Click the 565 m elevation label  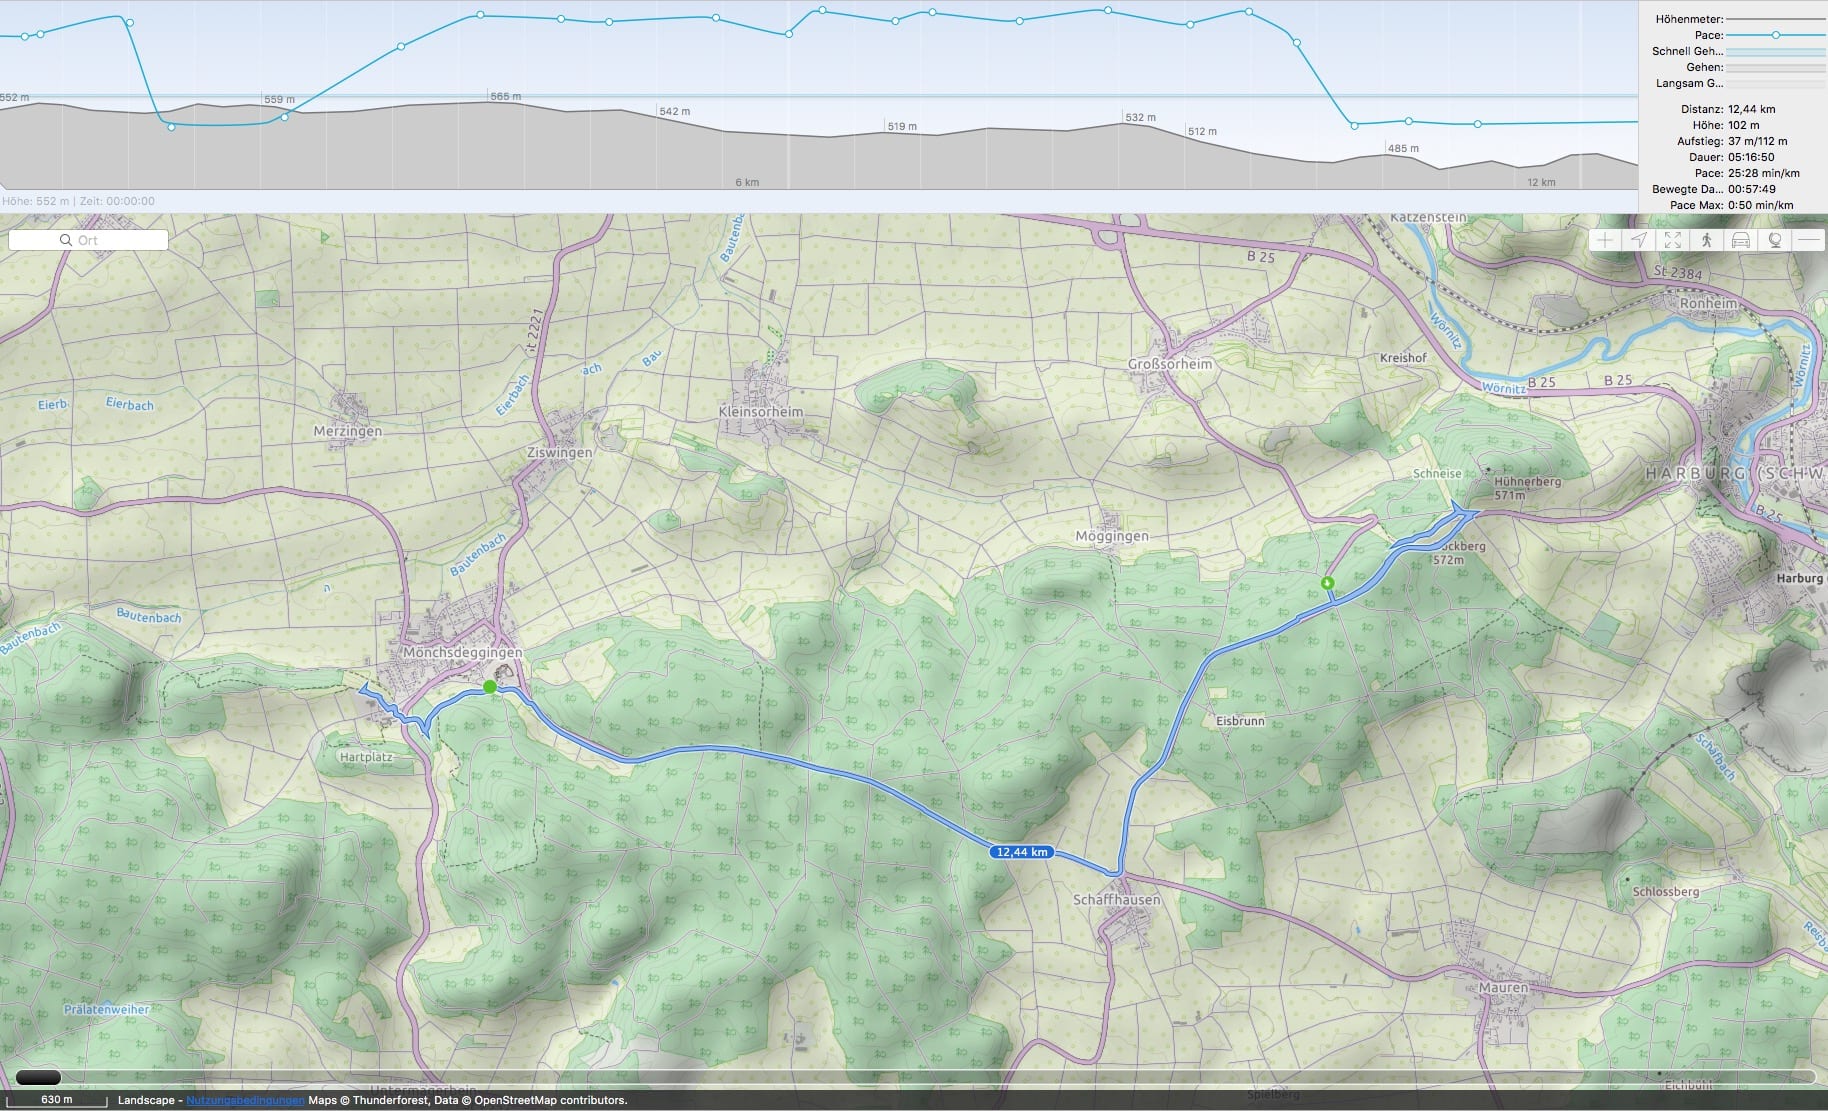[506, 96]
